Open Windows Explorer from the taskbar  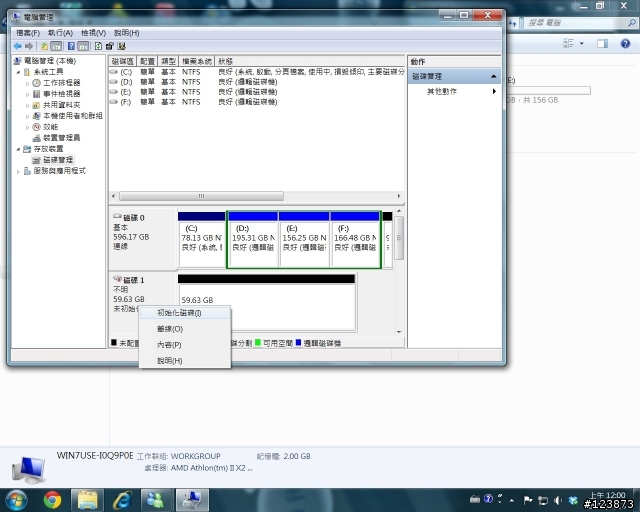(87, 500)
